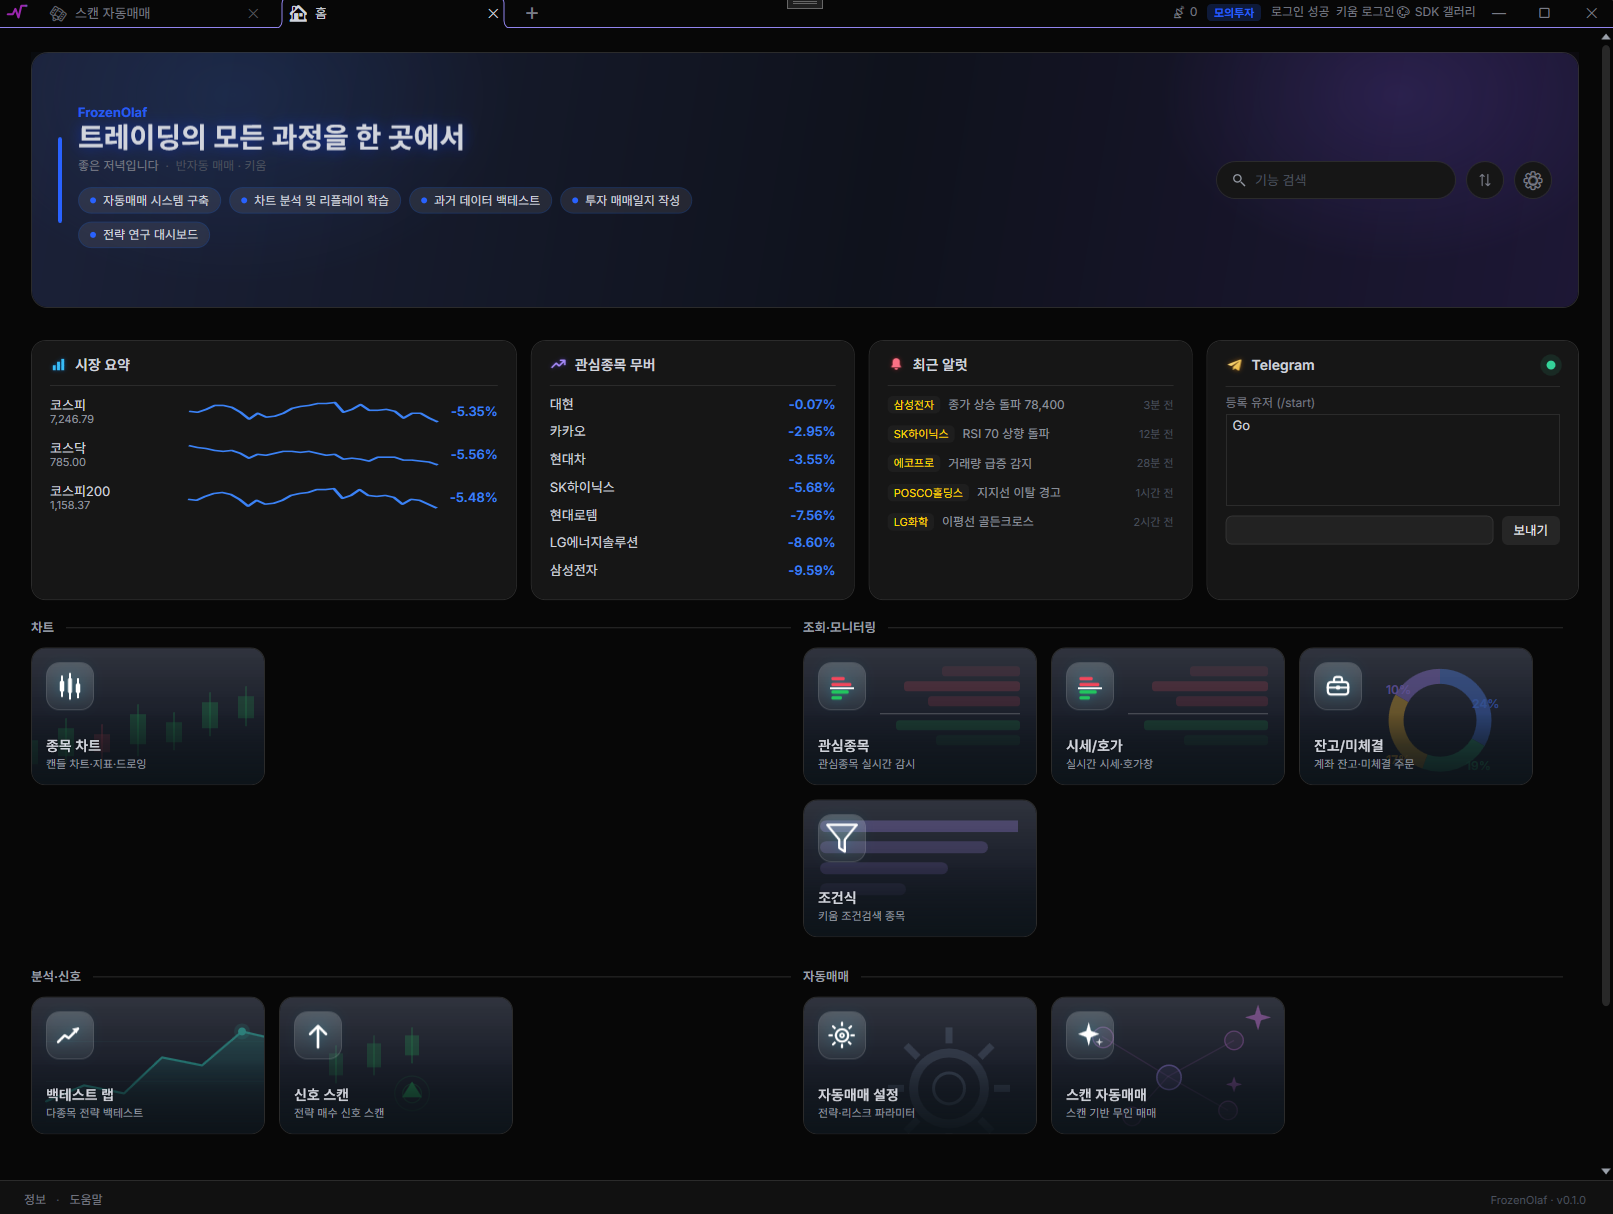Image resolution: width=1613 pixels, height=1214 pixels.
Task: Send the Telegram message with 보내기
Action: pos(1530,530)
